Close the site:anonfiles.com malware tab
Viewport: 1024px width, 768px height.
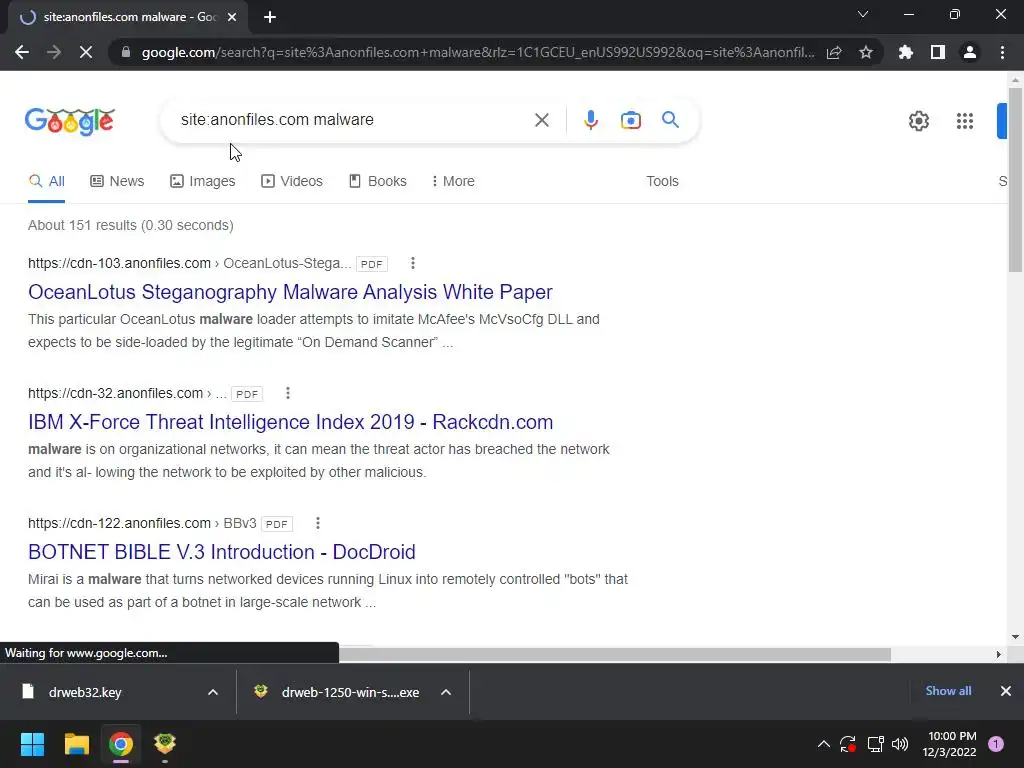pos(232,18)
